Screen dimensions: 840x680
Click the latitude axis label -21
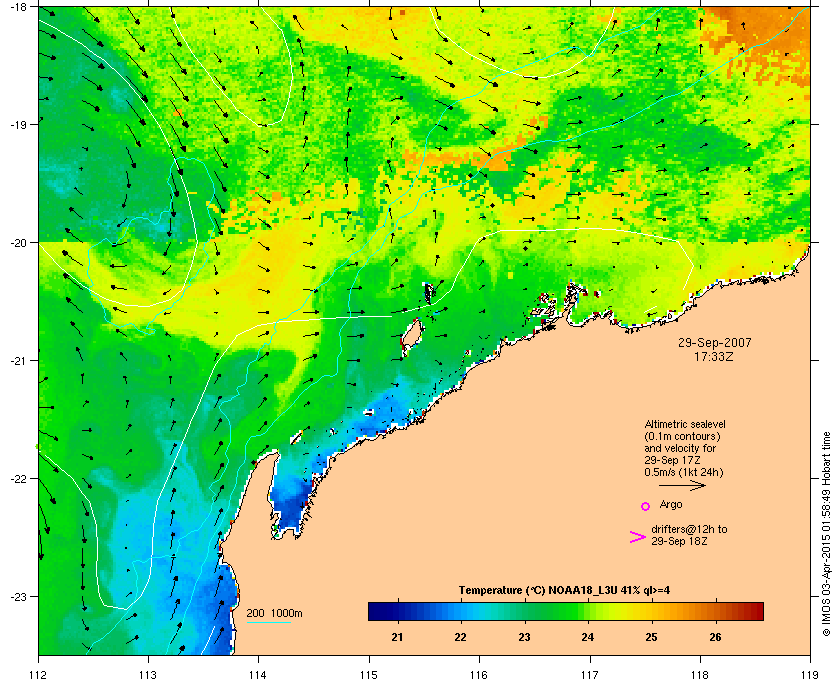18,361
